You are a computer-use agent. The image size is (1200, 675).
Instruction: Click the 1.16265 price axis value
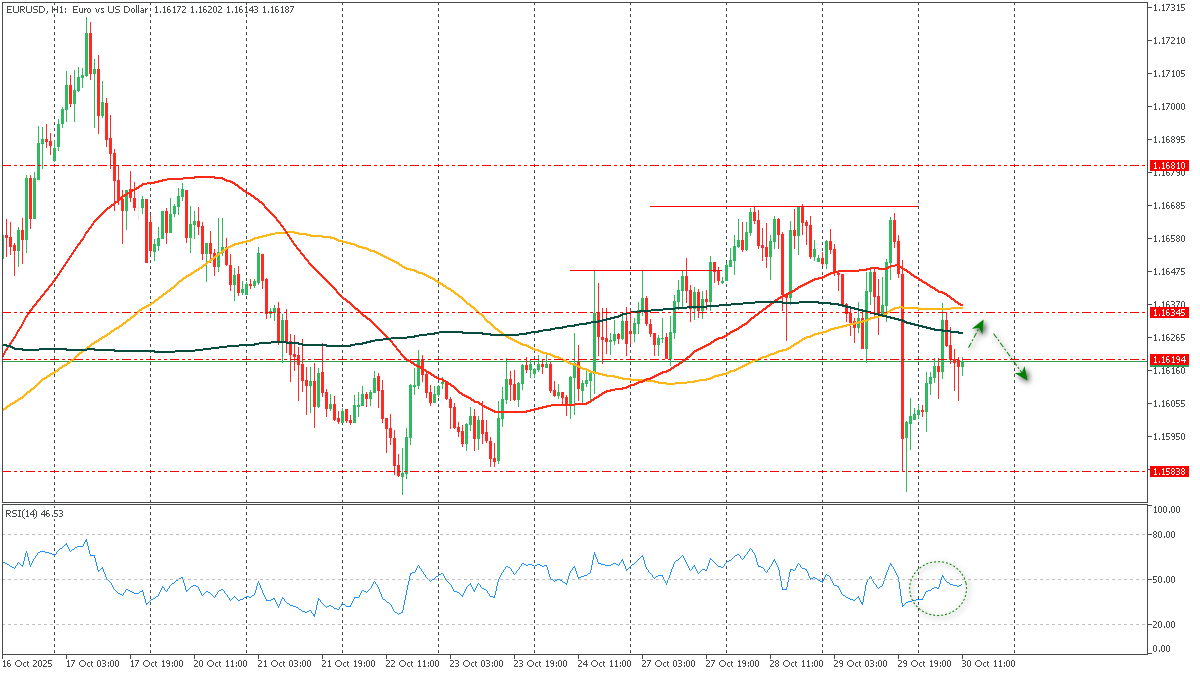coord(1169,337)
